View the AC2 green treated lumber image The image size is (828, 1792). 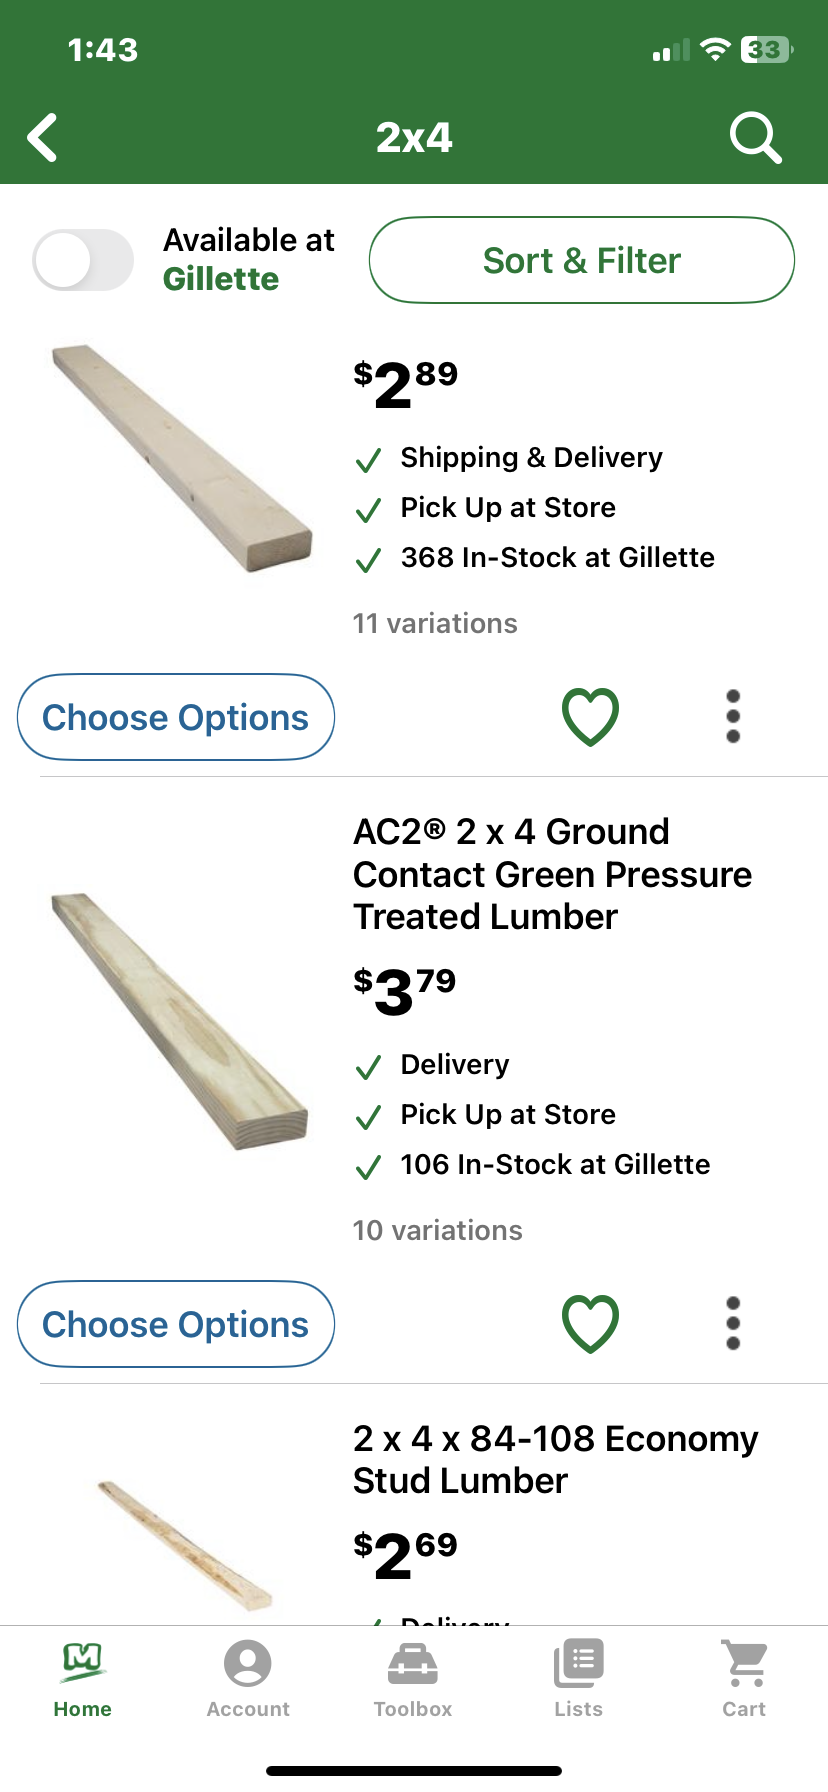coord(180,1020)
